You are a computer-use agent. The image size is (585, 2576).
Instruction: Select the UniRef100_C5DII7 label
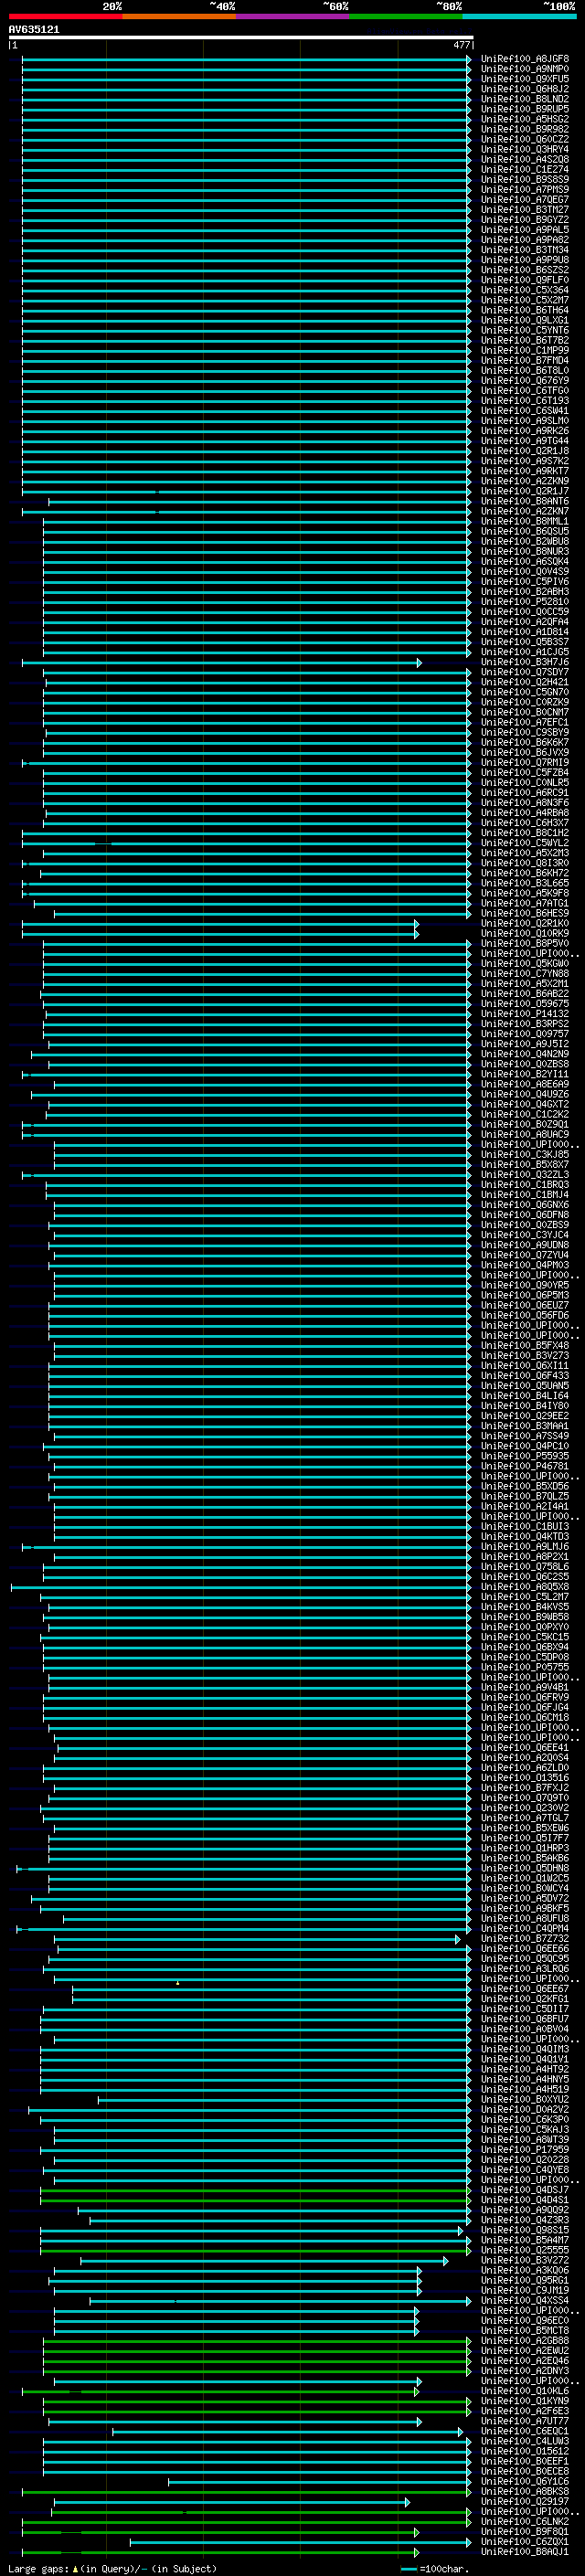(525, 2009)
